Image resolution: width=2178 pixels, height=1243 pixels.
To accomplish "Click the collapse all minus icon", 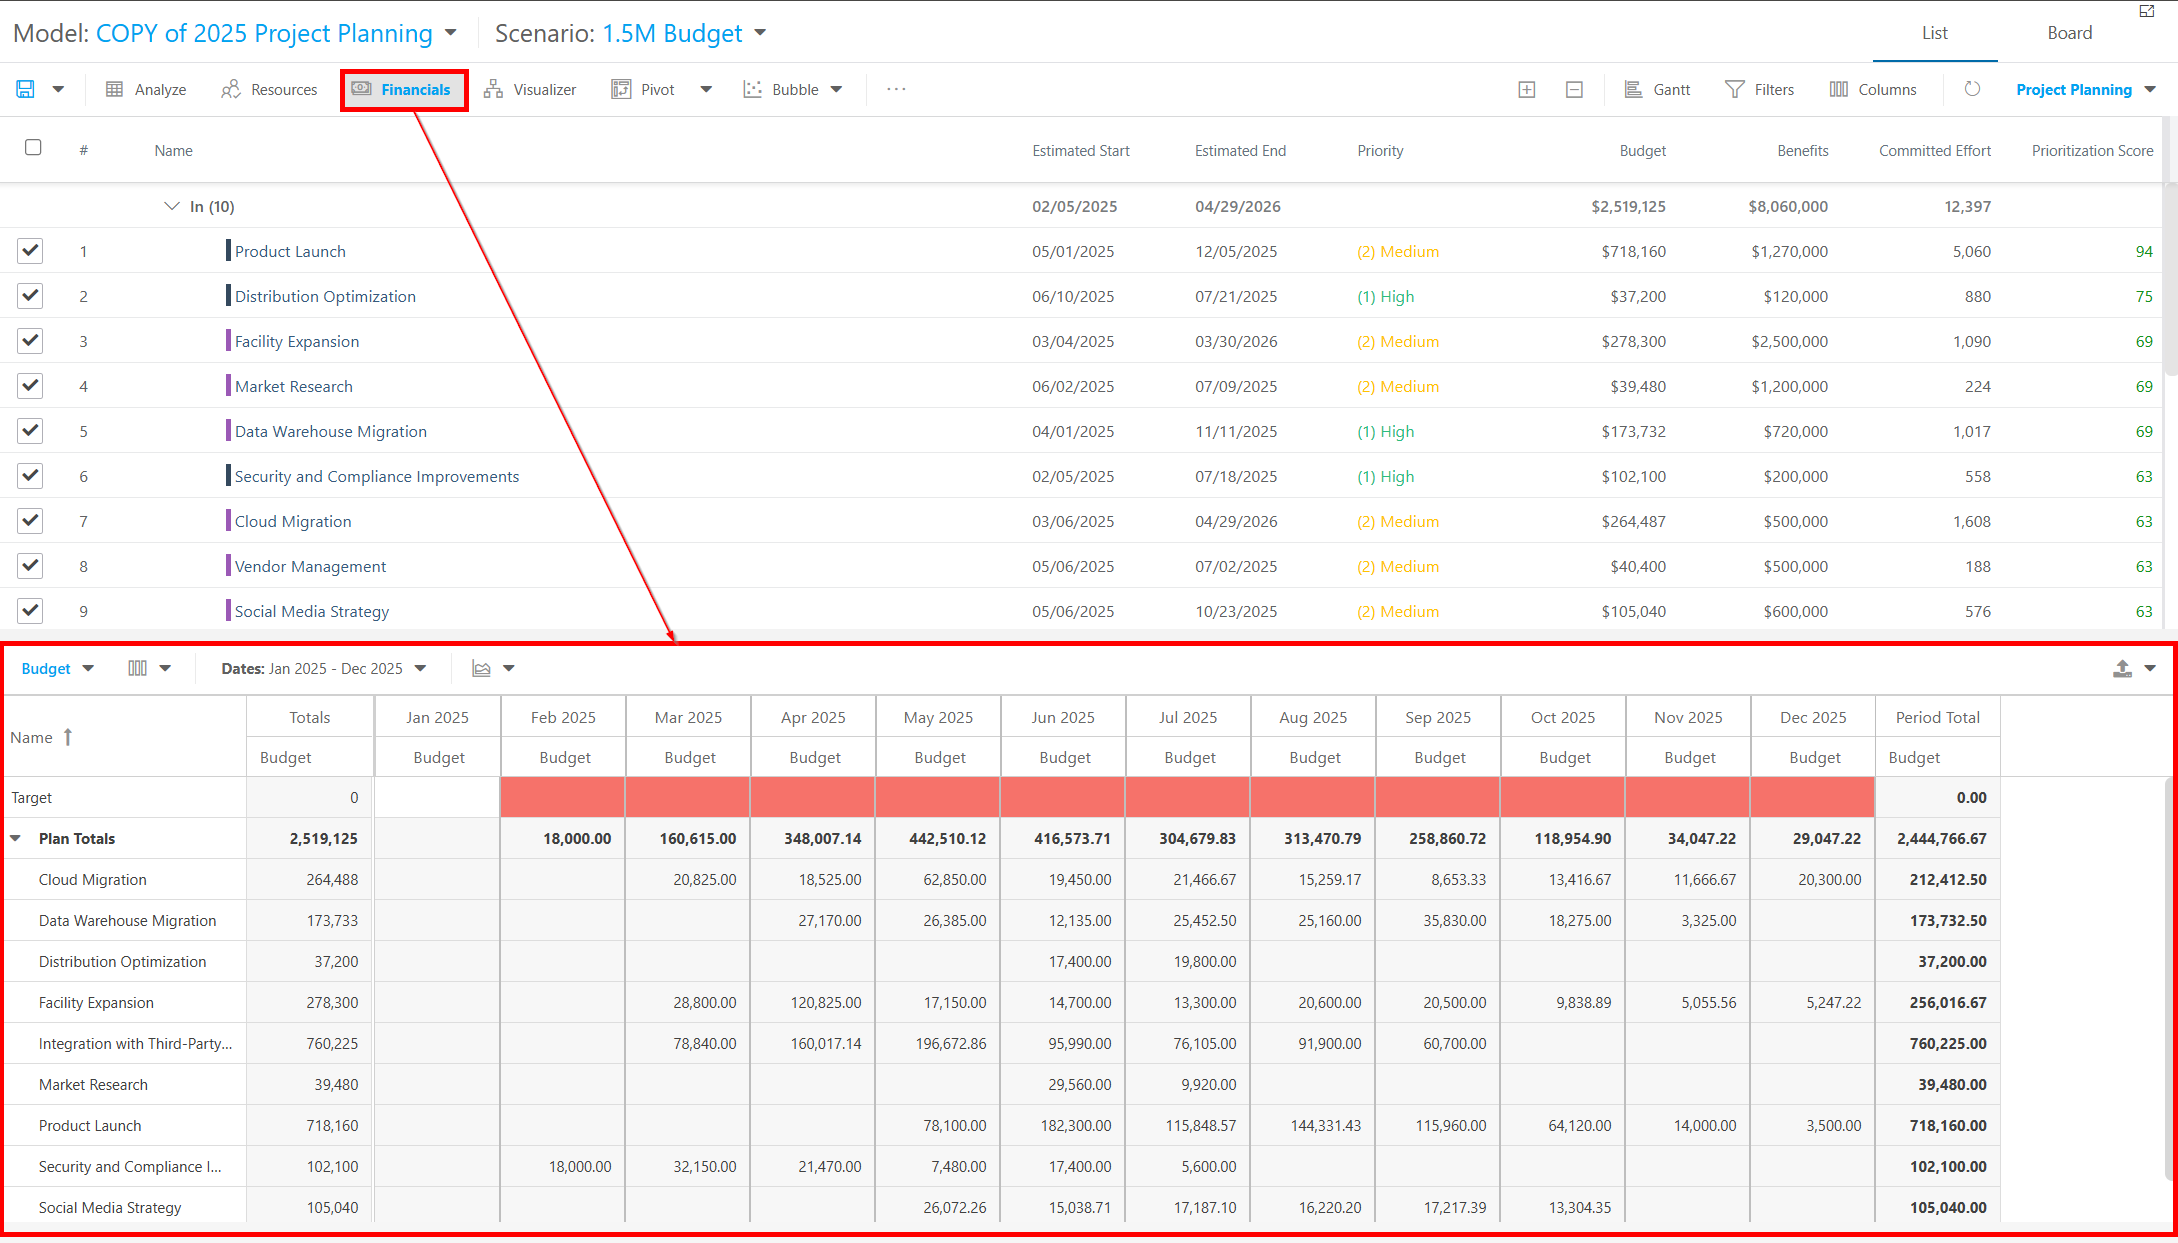I will click(1574, 89).
